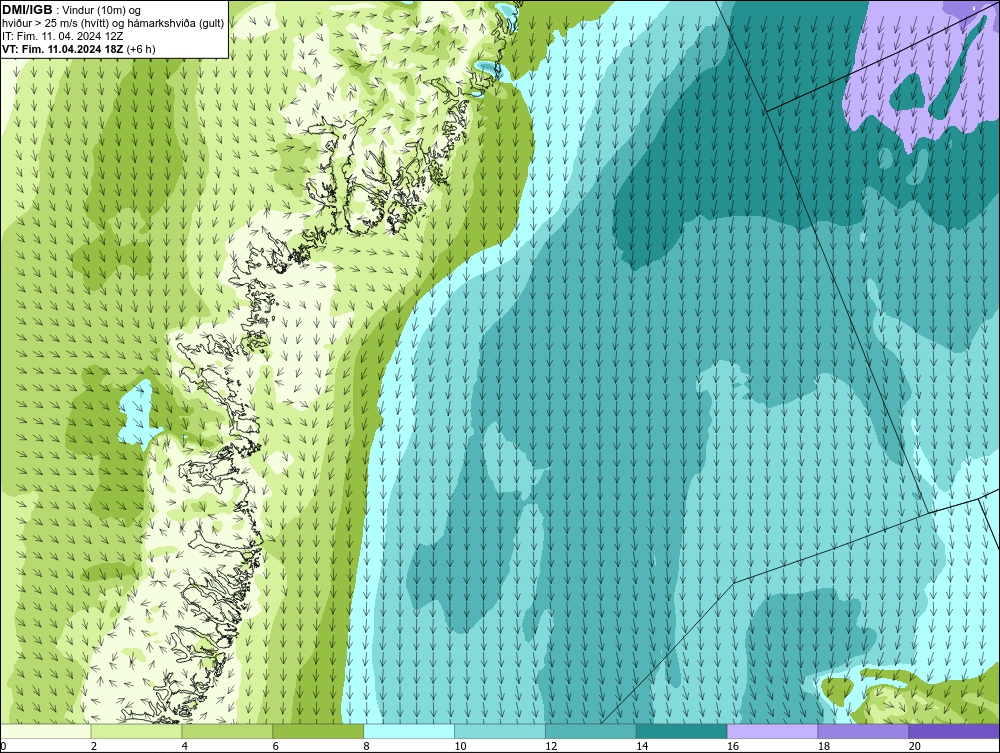Click legend label '6'
Viewport: 1000px width, 753px height.
tap(276, 746)
